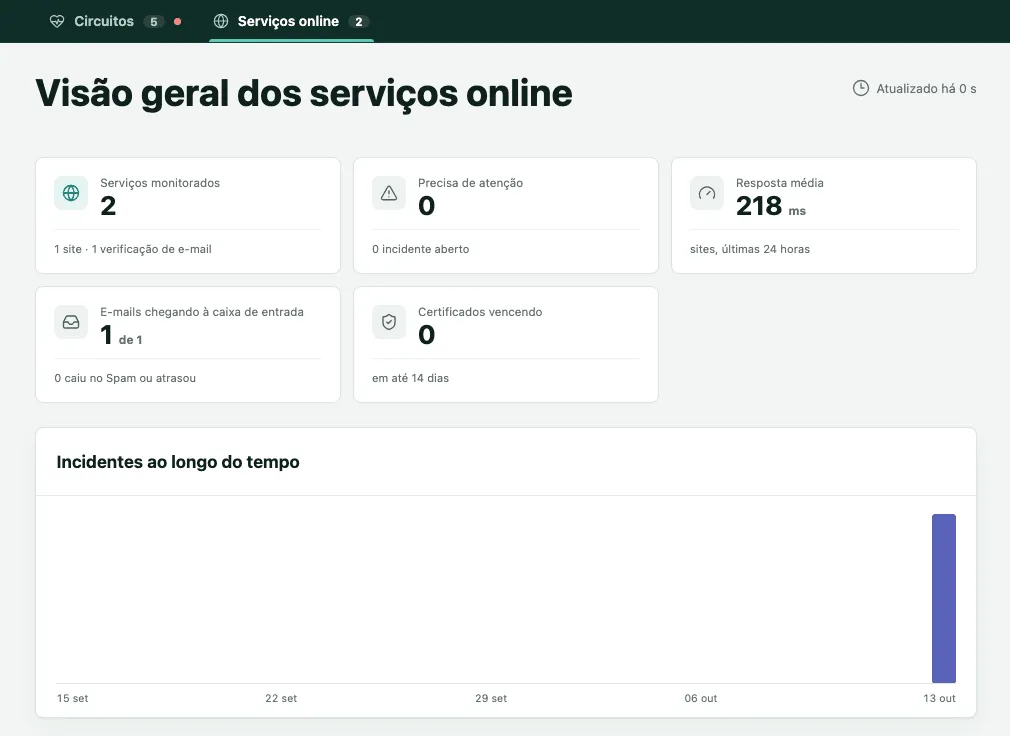Click the Circuitos count badge 5

point(153,22)
